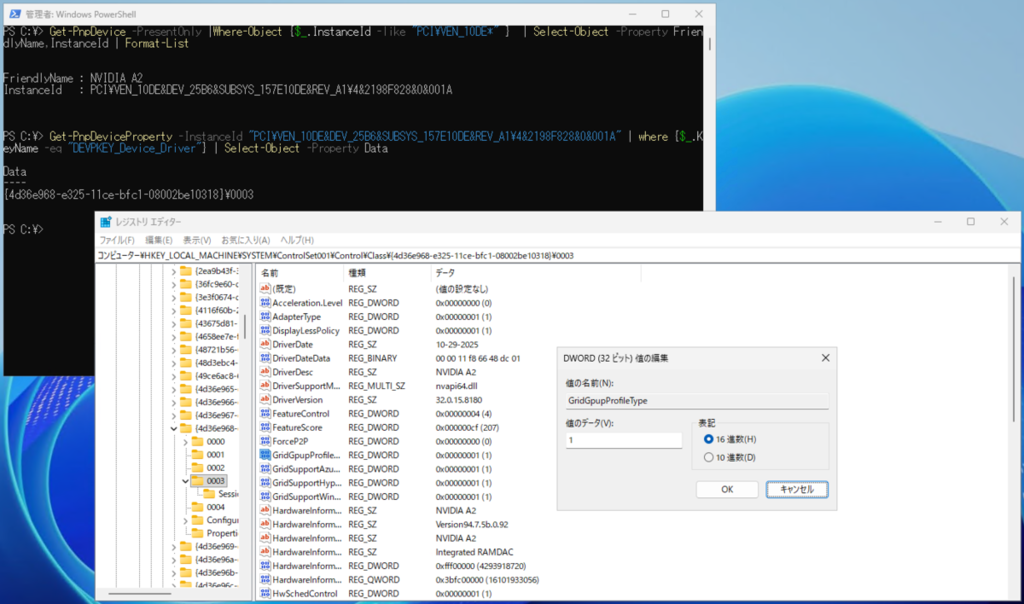Expand the {36fc9e60- class key
The height and width of the screenshot is (604, 1024).
(x=174, y=284)
